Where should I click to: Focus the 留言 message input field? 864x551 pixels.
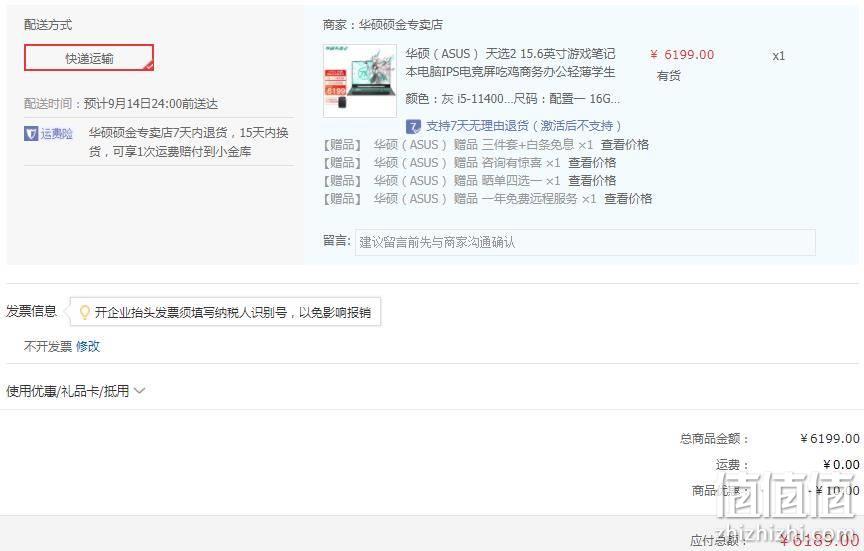click(x=585, y=242)
